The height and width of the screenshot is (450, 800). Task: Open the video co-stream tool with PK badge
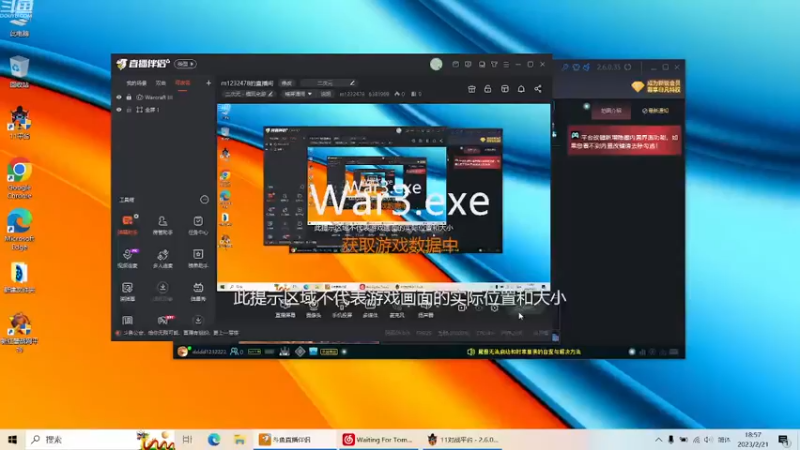[x=128, y=258]
